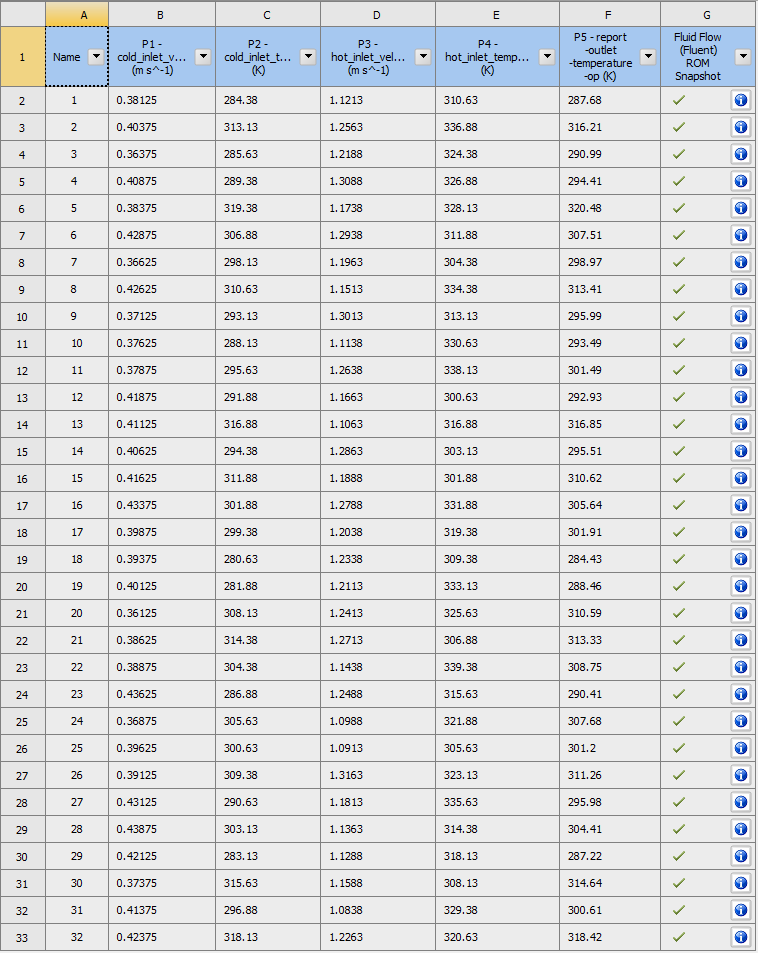Expand P4 hot_inlet temperature filter dropdown

[x=547, y=57]
